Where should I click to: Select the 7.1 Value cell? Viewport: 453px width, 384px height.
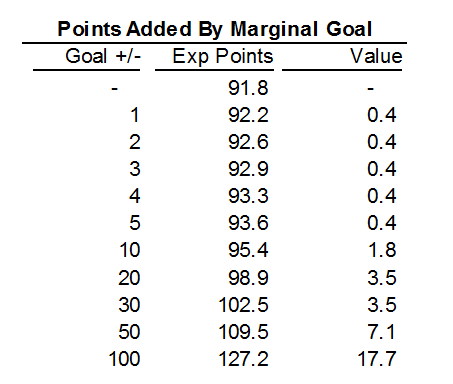(x=382, y=332)
